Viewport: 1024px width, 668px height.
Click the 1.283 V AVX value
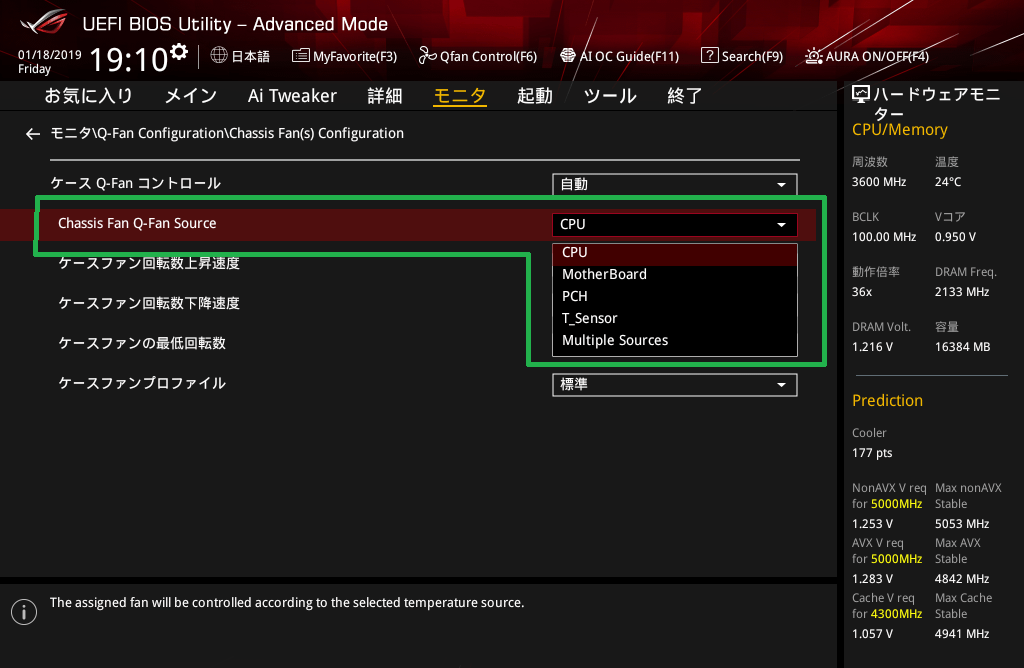tap(872, 579)
